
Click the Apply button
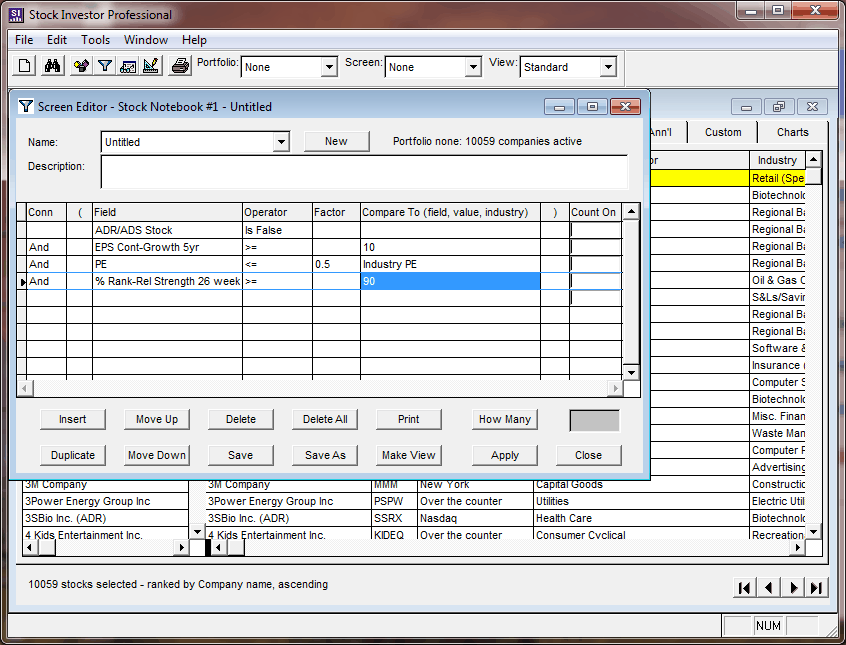tap(505, 455)
